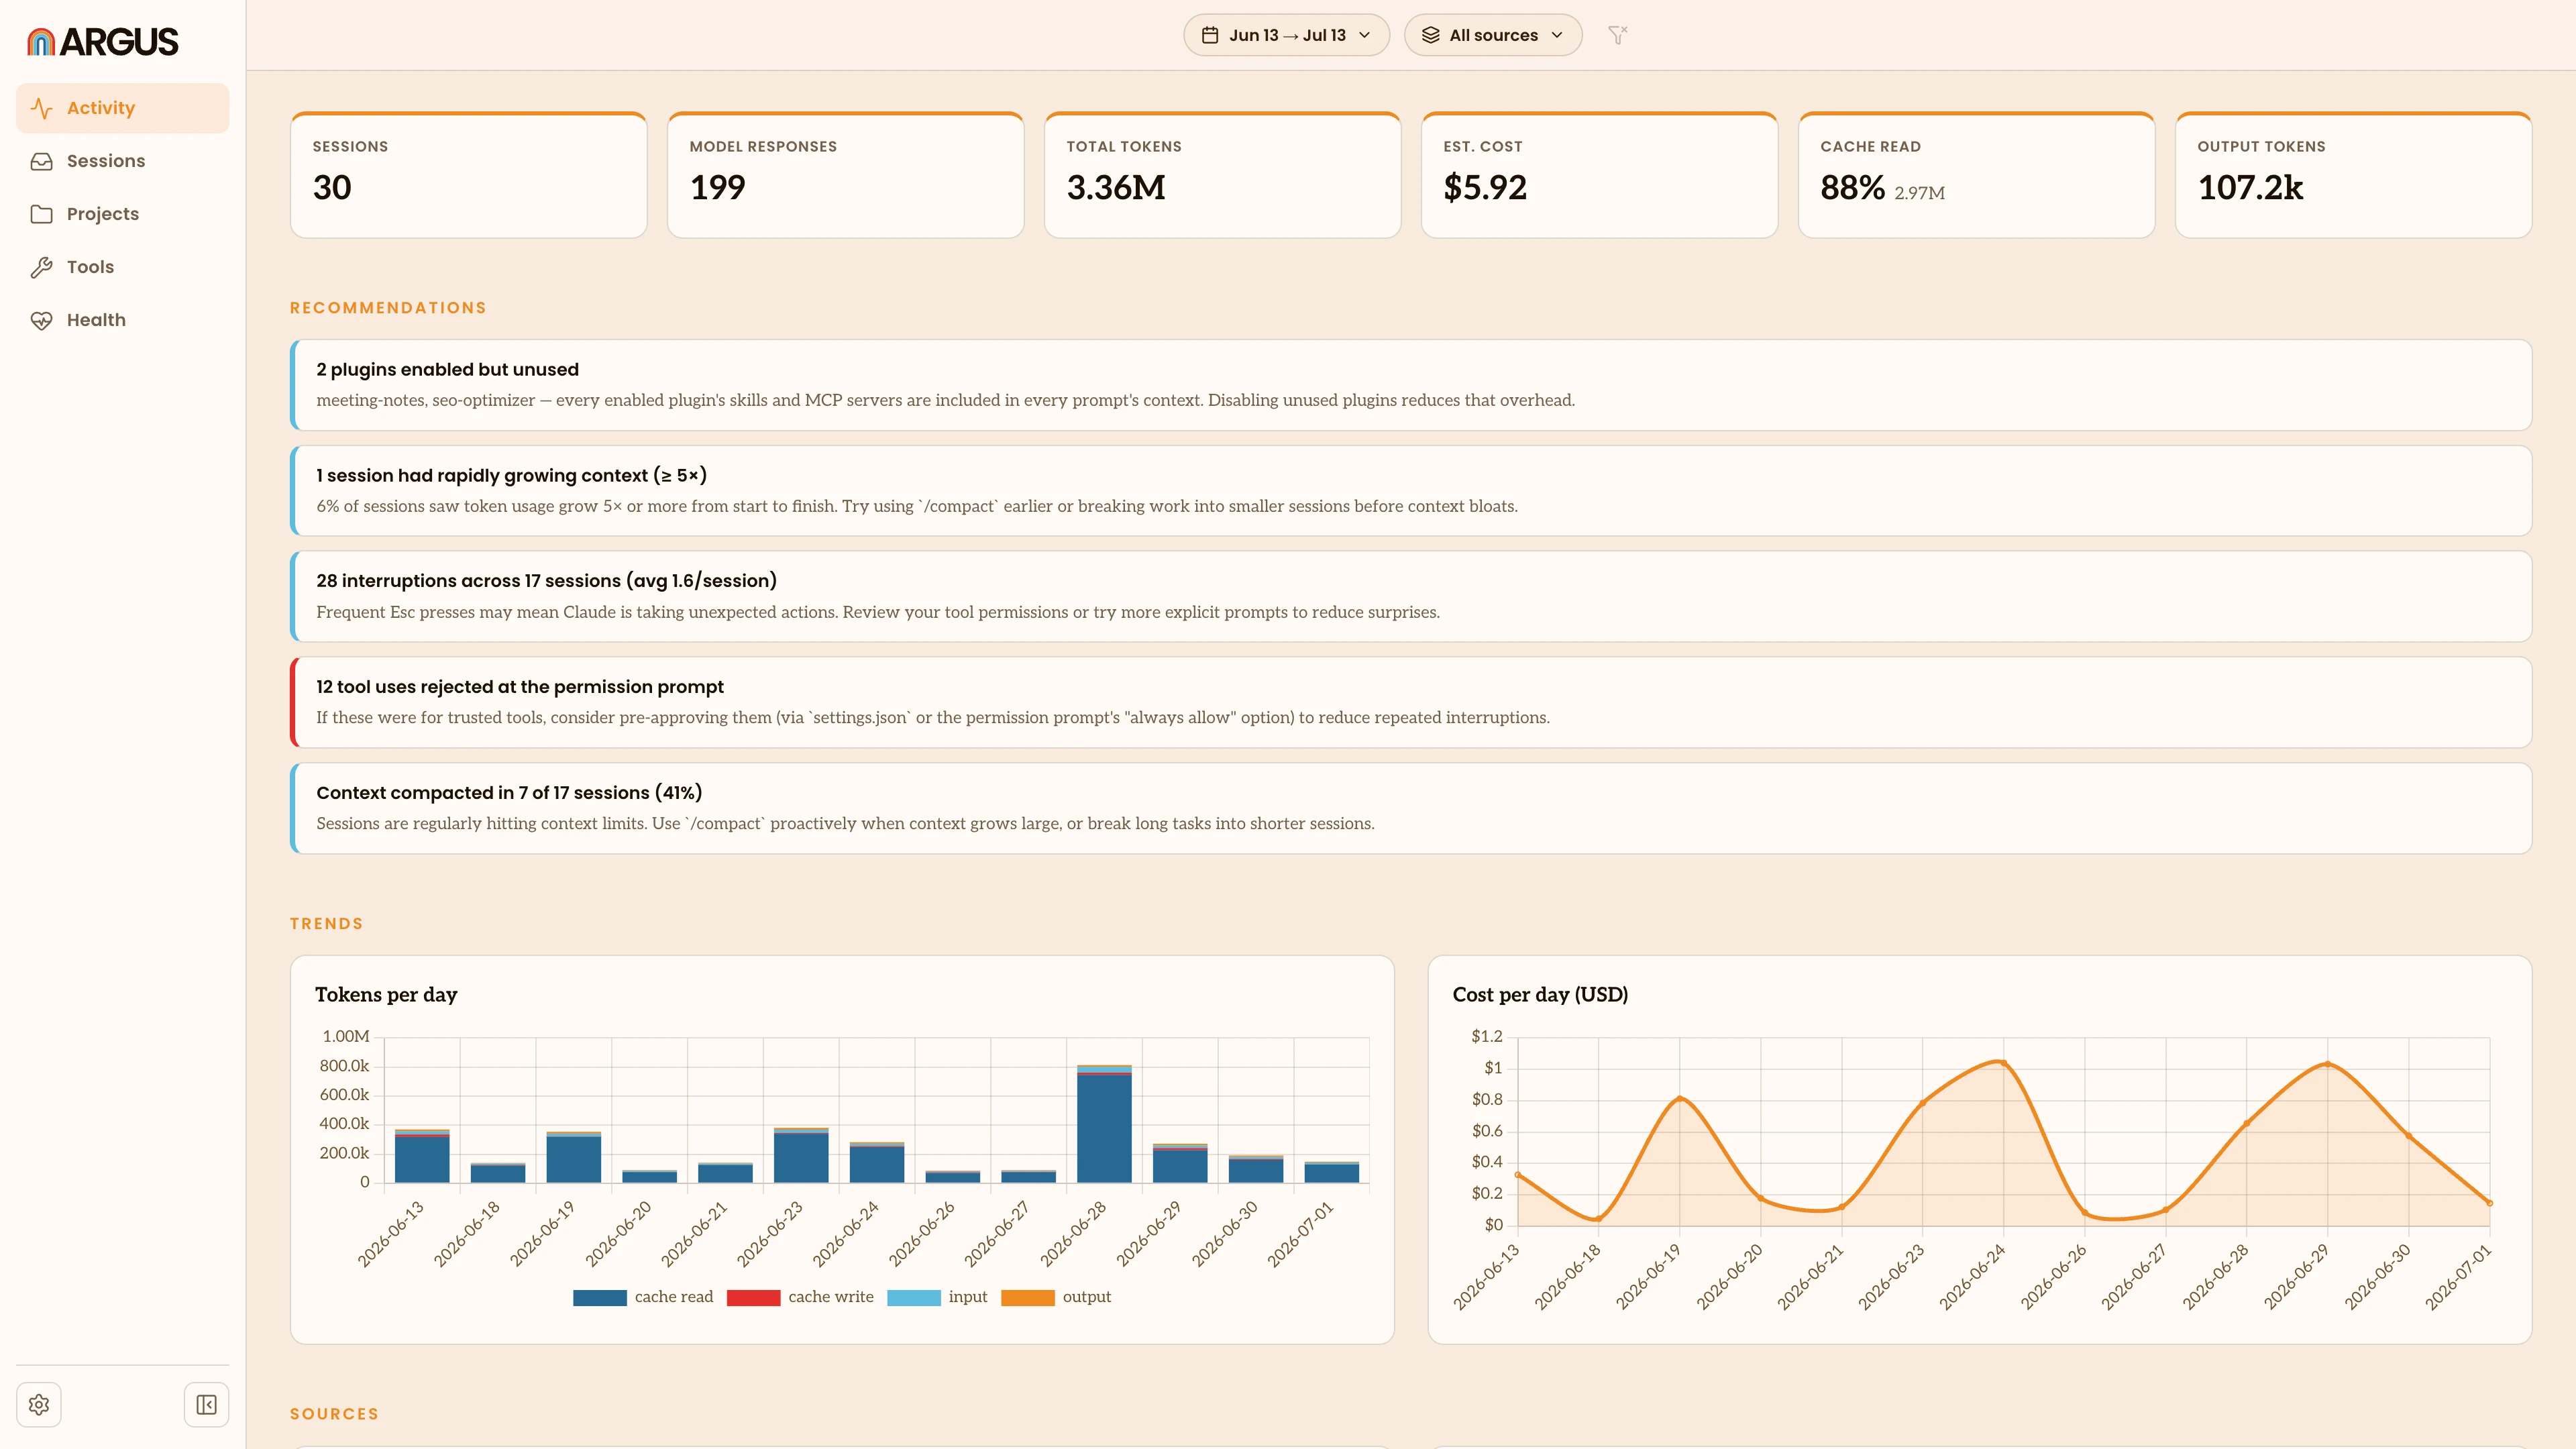The height and width of the screenshot is (1449, 2576).
Task: Open the All sources dropdown
Action: pos(1493,35)
